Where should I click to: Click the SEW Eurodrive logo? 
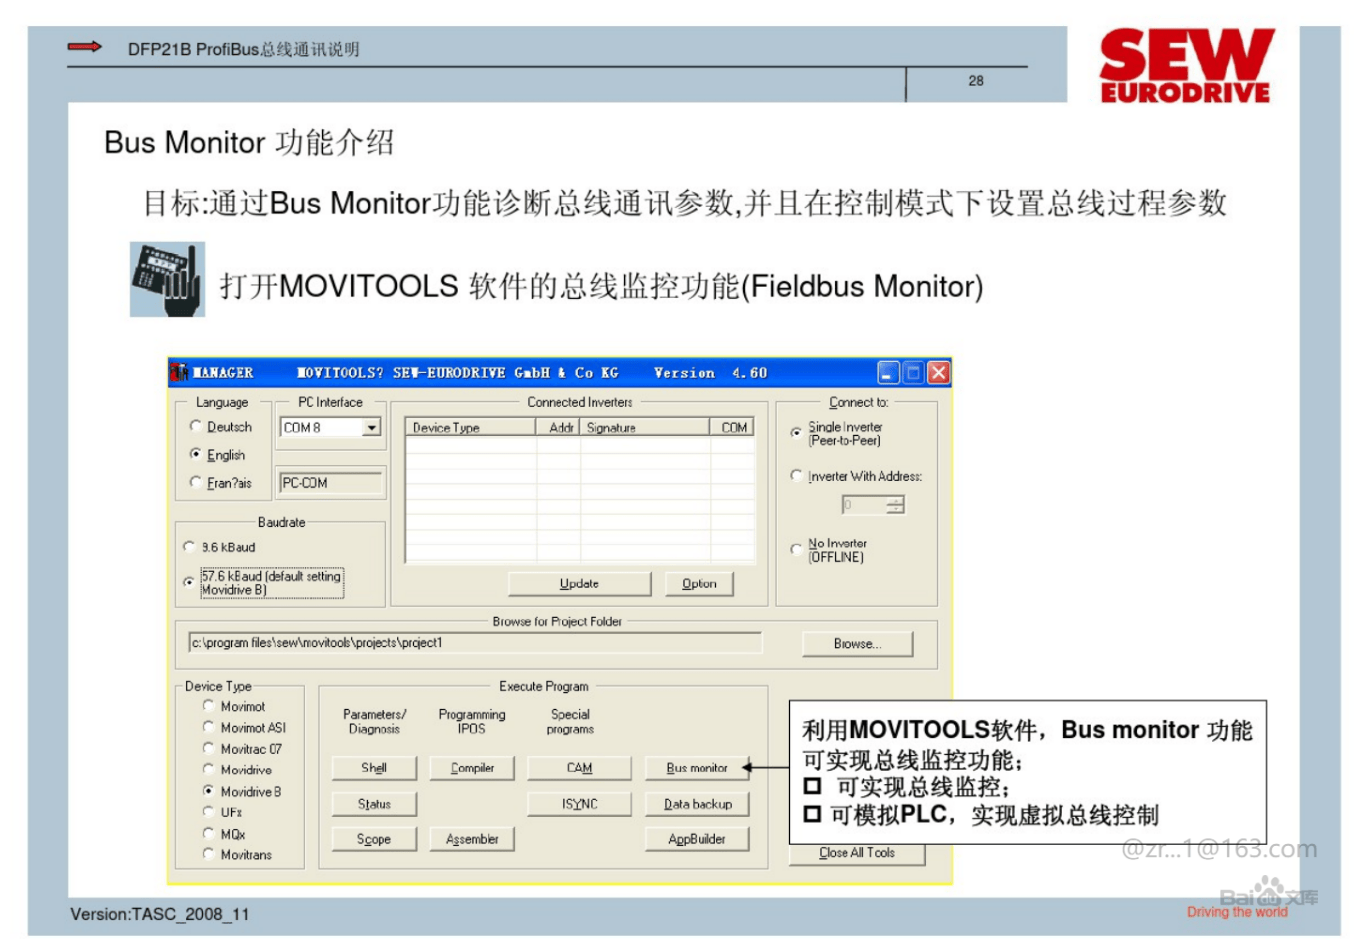click(1185, 66)
